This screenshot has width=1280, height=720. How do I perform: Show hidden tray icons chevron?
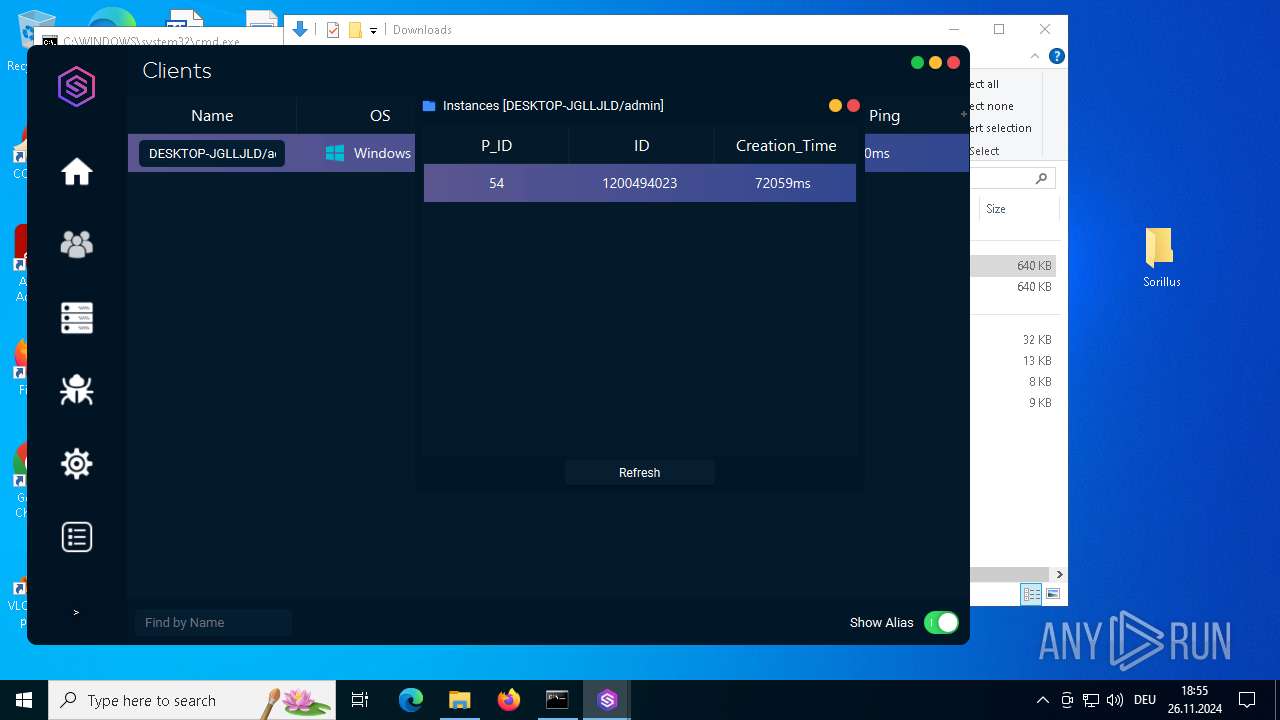(x=1042, y=700)
